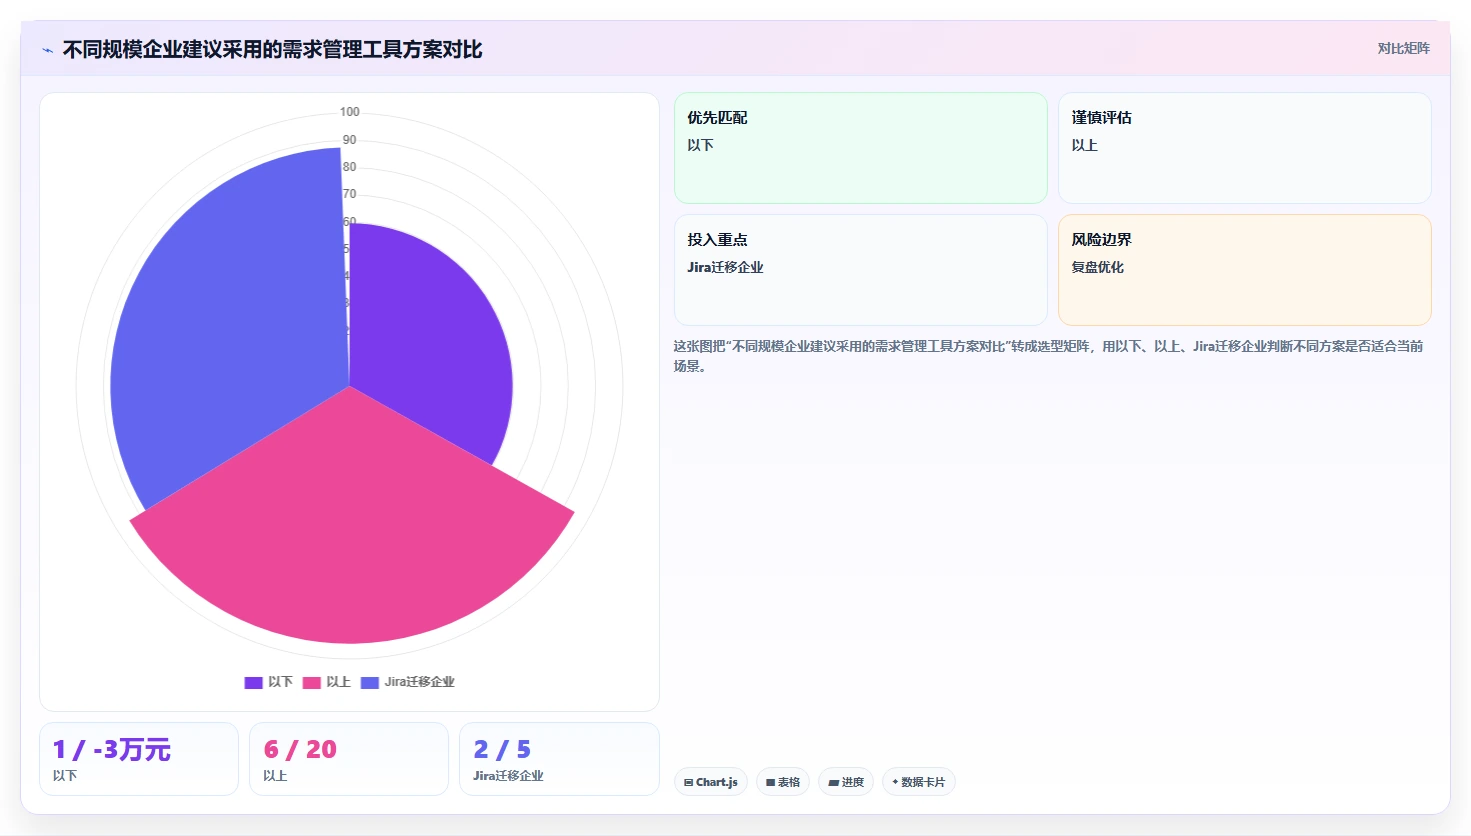This screenshot has width=1471, height=836.
Task: Click the 表格 tag chip
Action: tap(783, 782)
